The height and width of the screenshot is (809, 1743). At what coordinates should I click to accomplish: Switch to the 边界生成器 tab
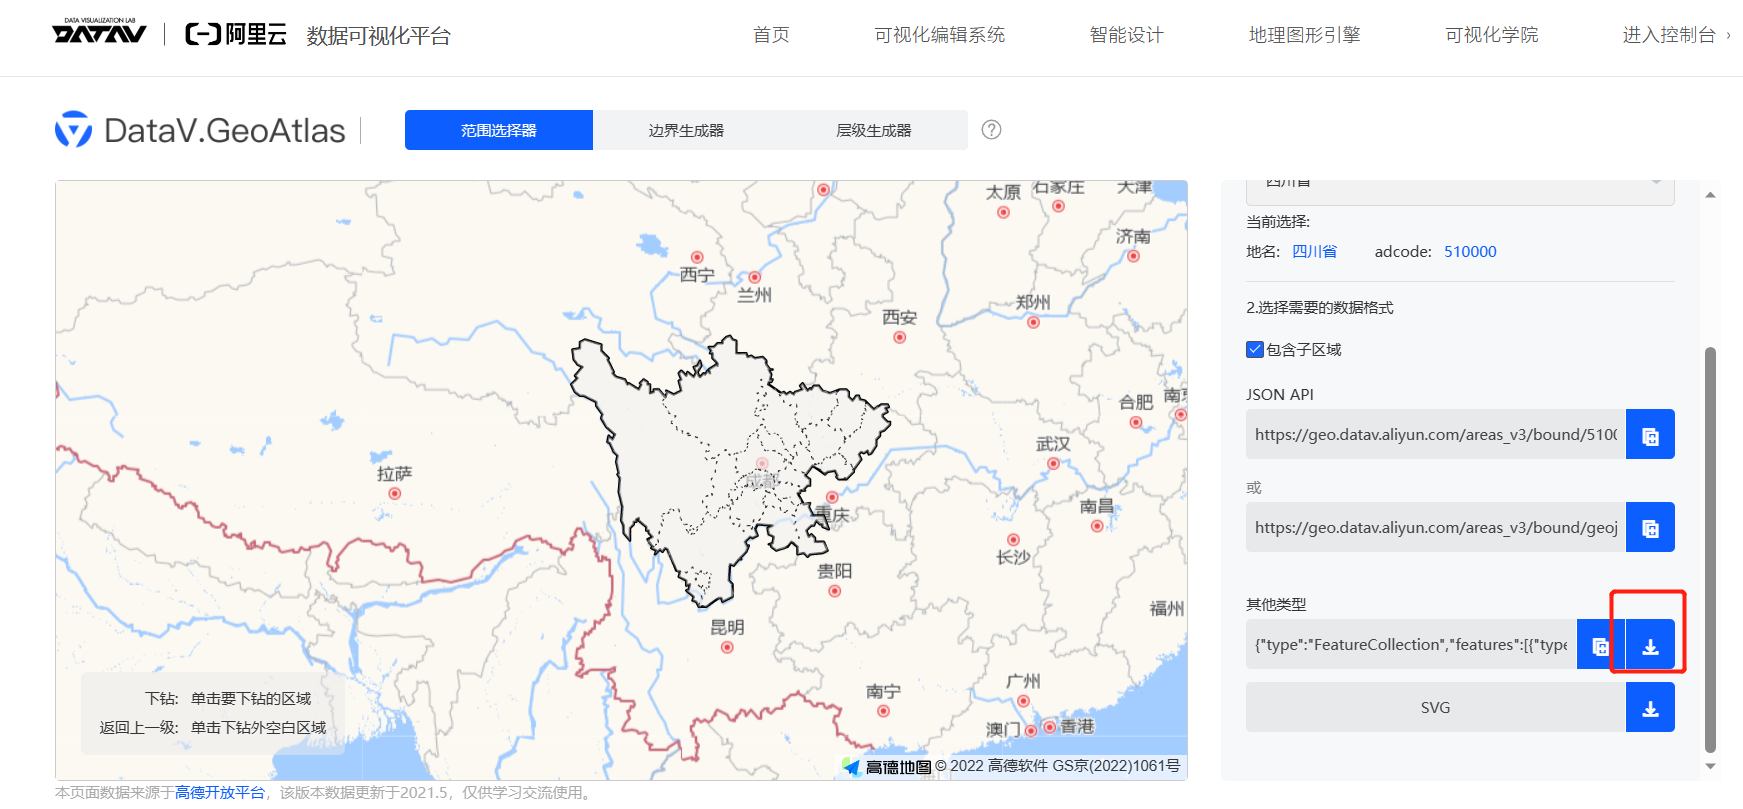click(686, 130)
